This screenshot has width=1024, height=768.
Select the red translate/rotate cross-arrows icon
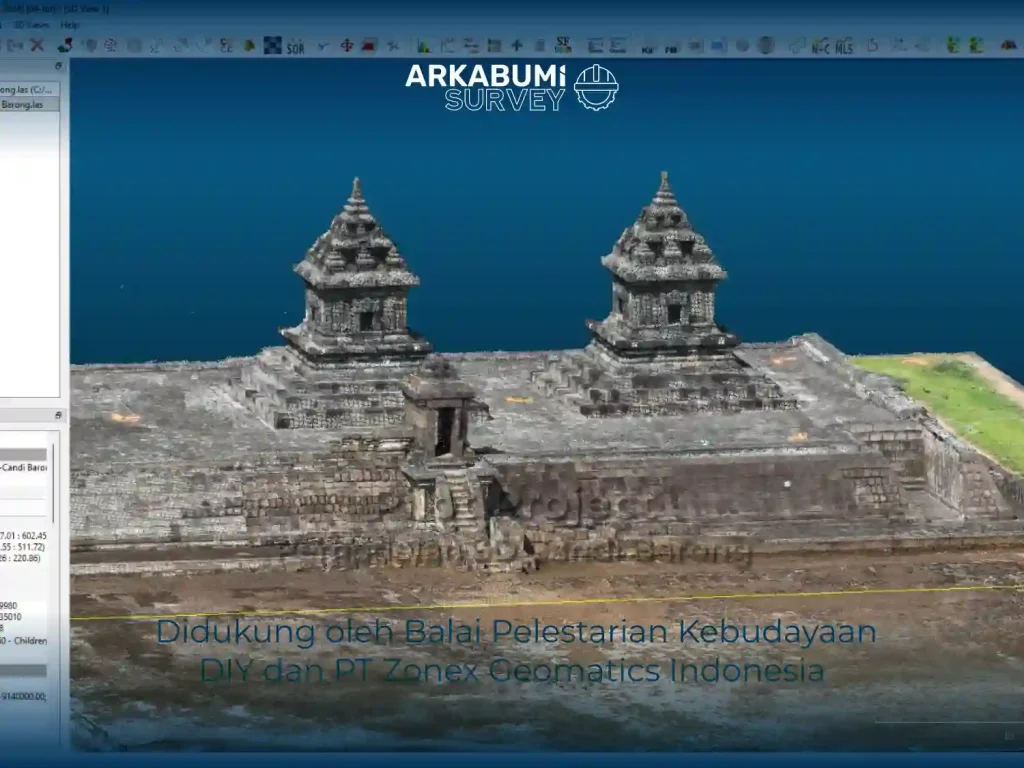tap(347, 45)
